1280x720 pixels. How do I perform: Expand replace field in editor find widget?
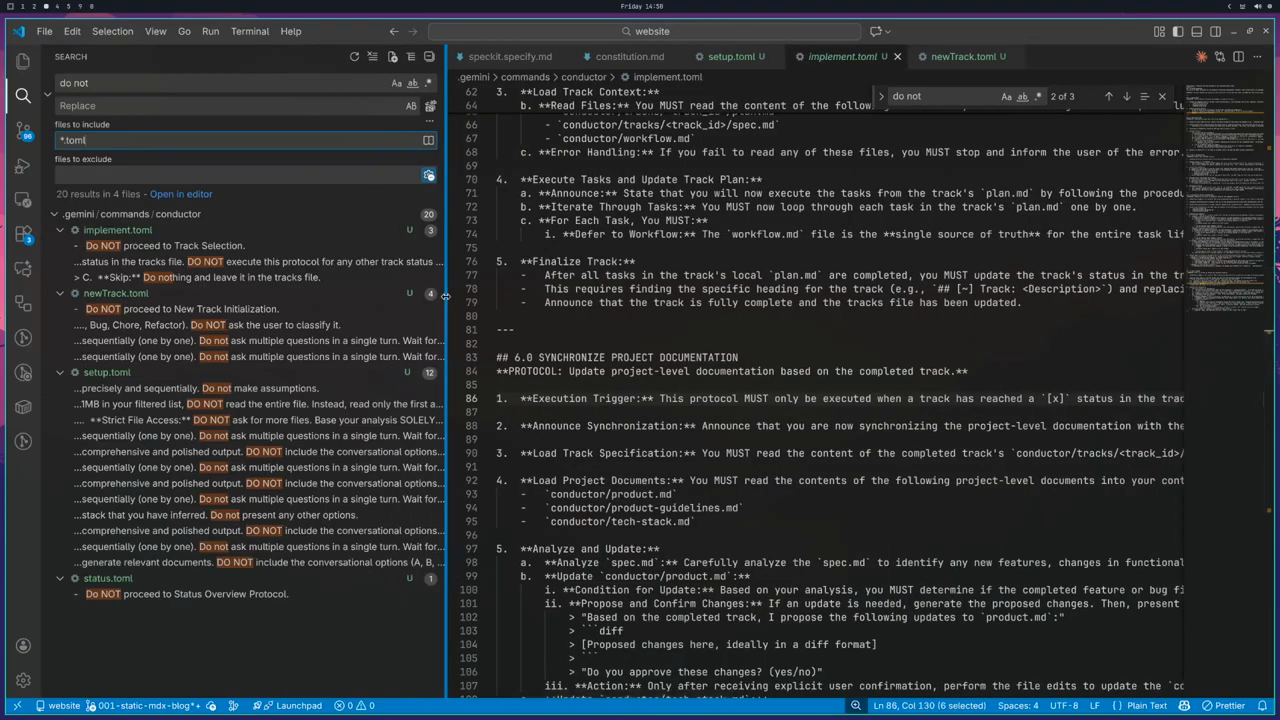pos(881,97)
